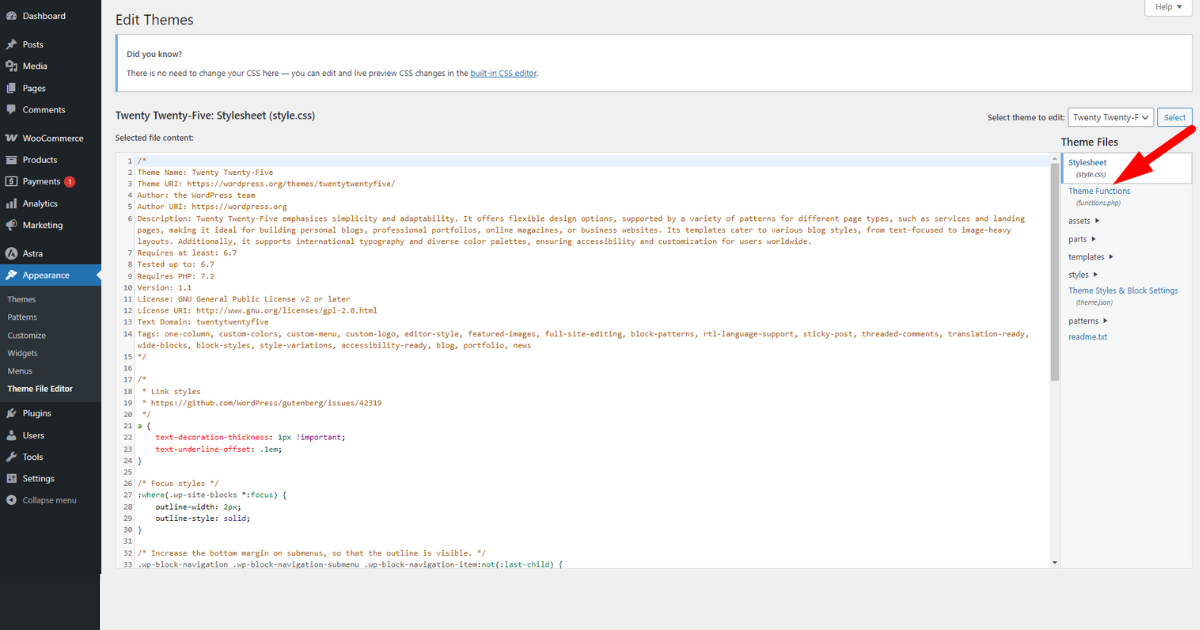
Task: Open Themes submenu item
Action: click(x=22, y=299)
